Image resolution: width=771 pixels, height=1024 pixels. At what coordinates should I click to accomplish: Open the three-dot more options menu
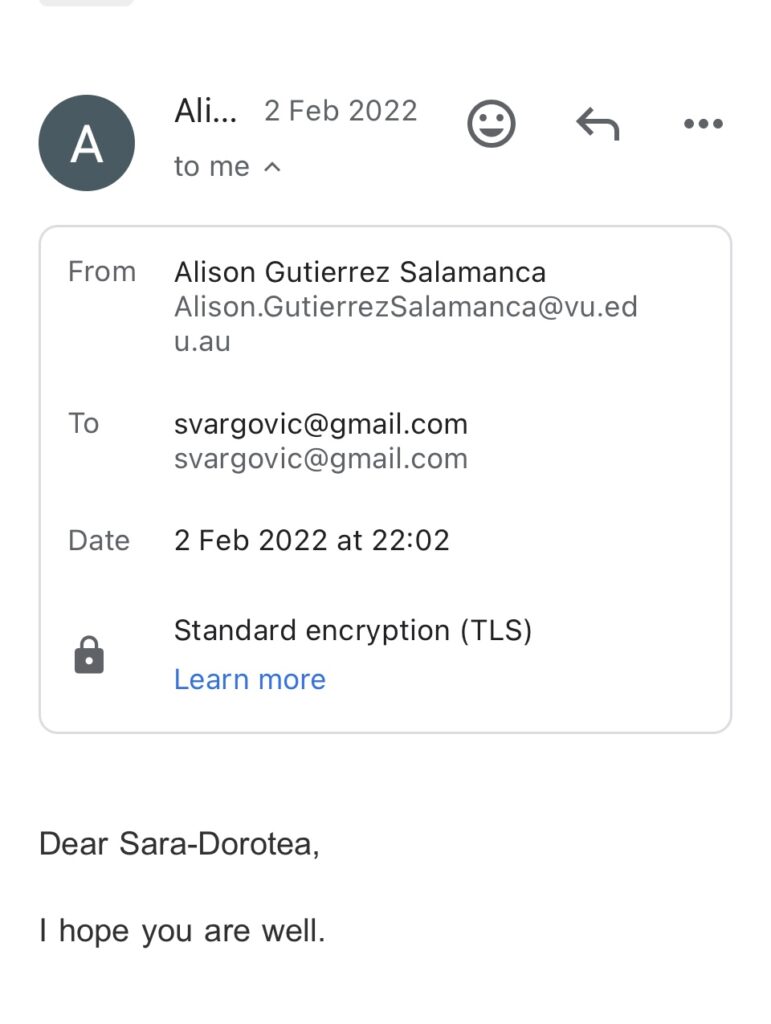click(703, 123)
